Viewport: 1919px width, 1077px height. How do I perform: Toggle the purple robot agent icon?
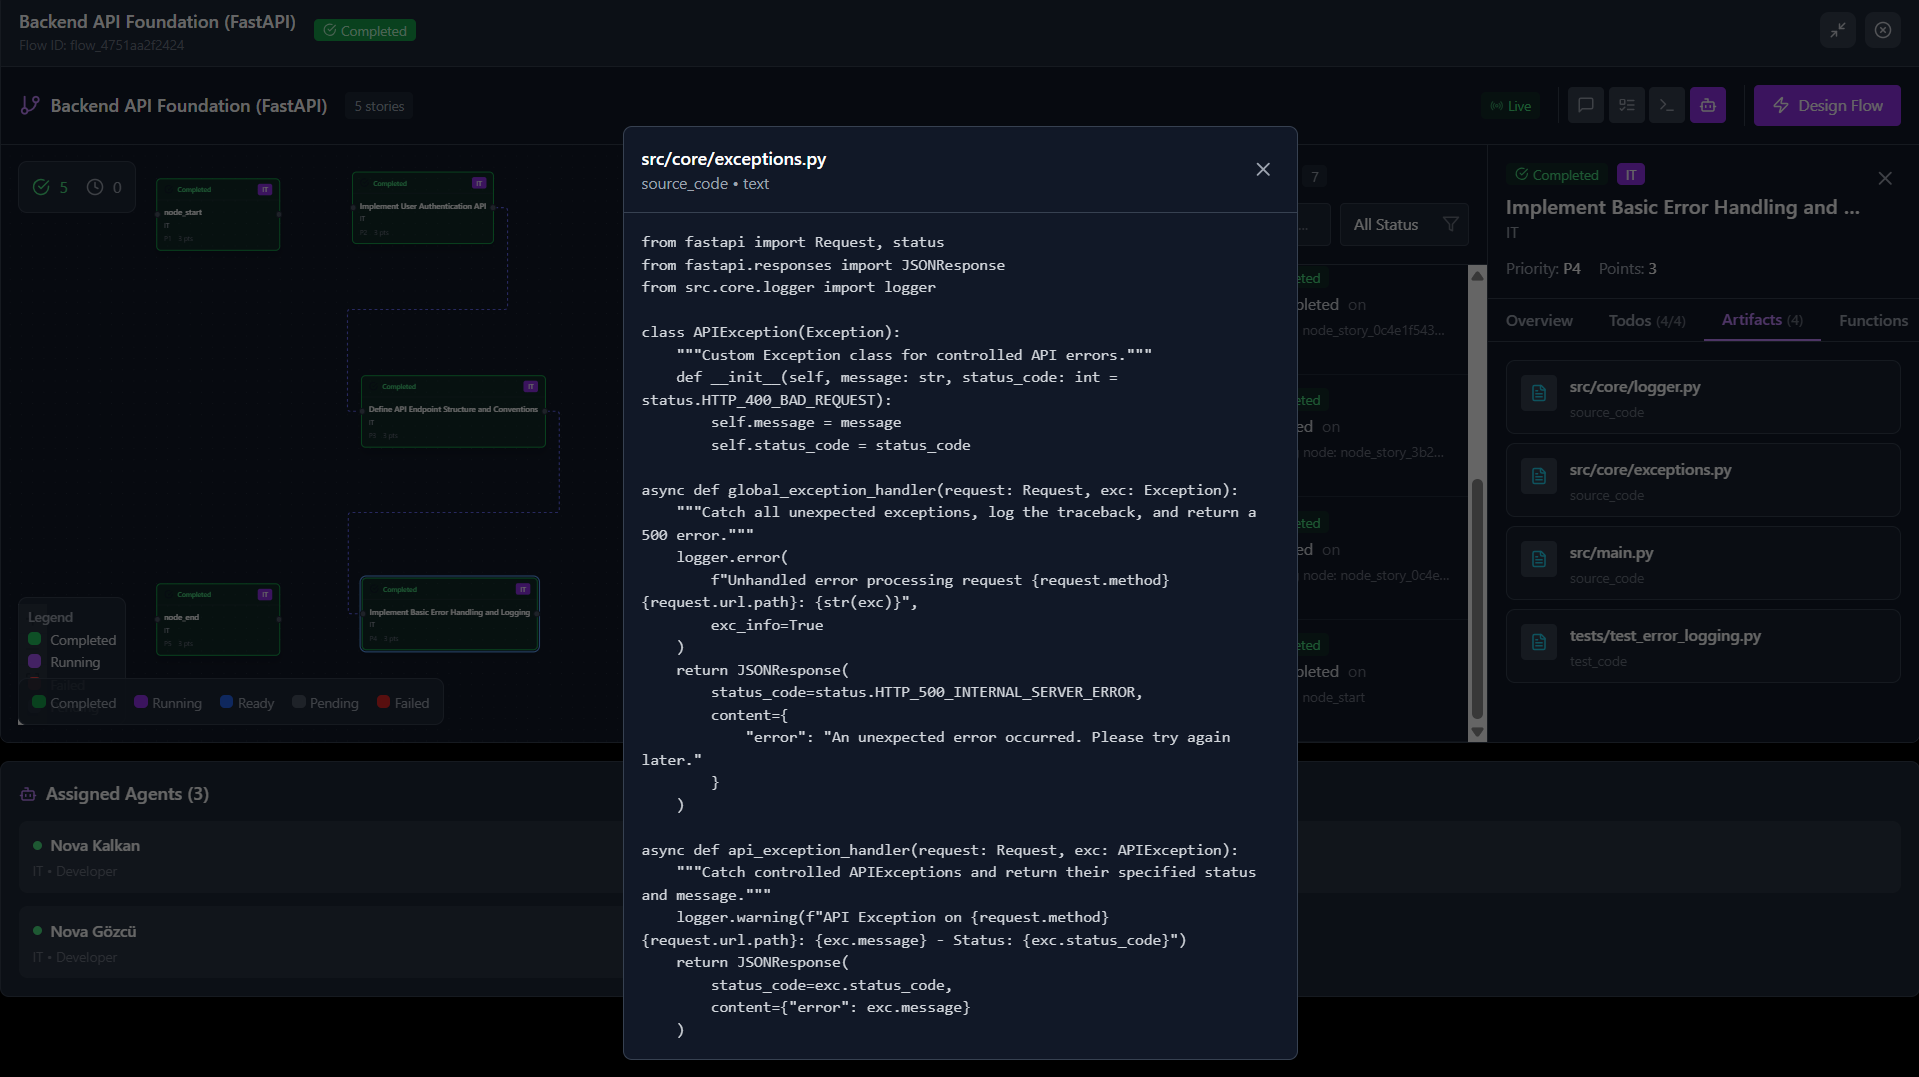[1708, 105]
